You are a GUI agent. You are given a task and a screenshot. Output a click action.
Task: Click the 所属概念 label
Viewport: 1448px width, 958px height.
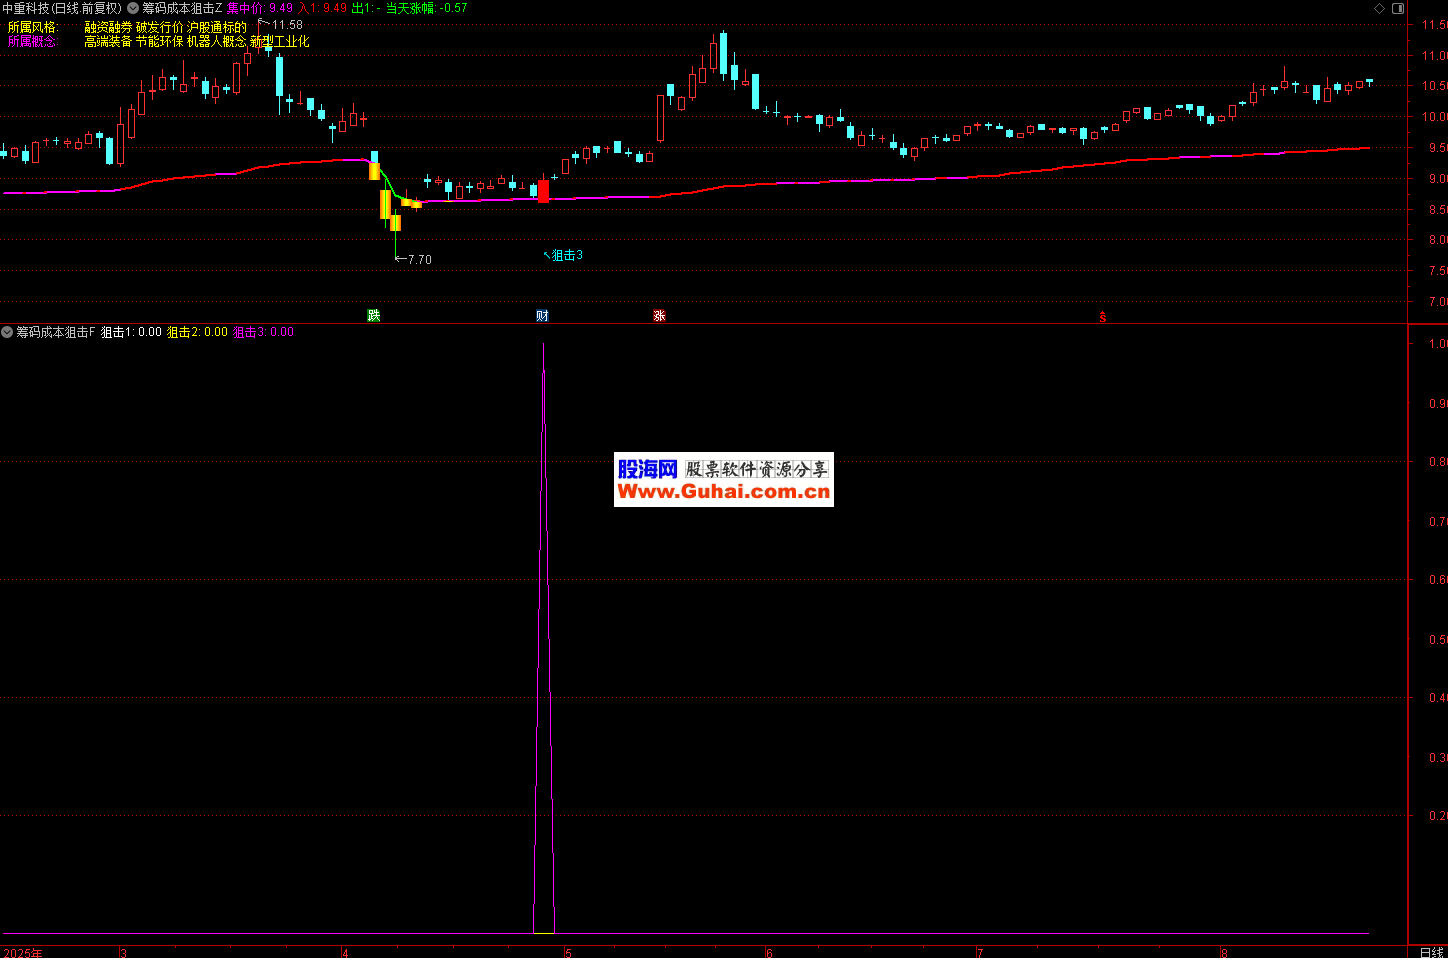tap(33, 41)
